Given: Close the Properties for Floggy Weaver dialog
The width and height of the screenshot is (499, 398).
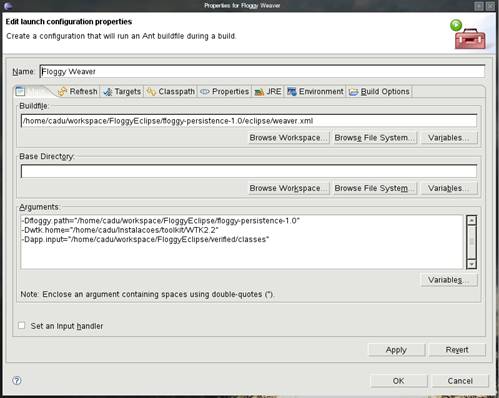Looking at the screenshot, I should [490, 6].
